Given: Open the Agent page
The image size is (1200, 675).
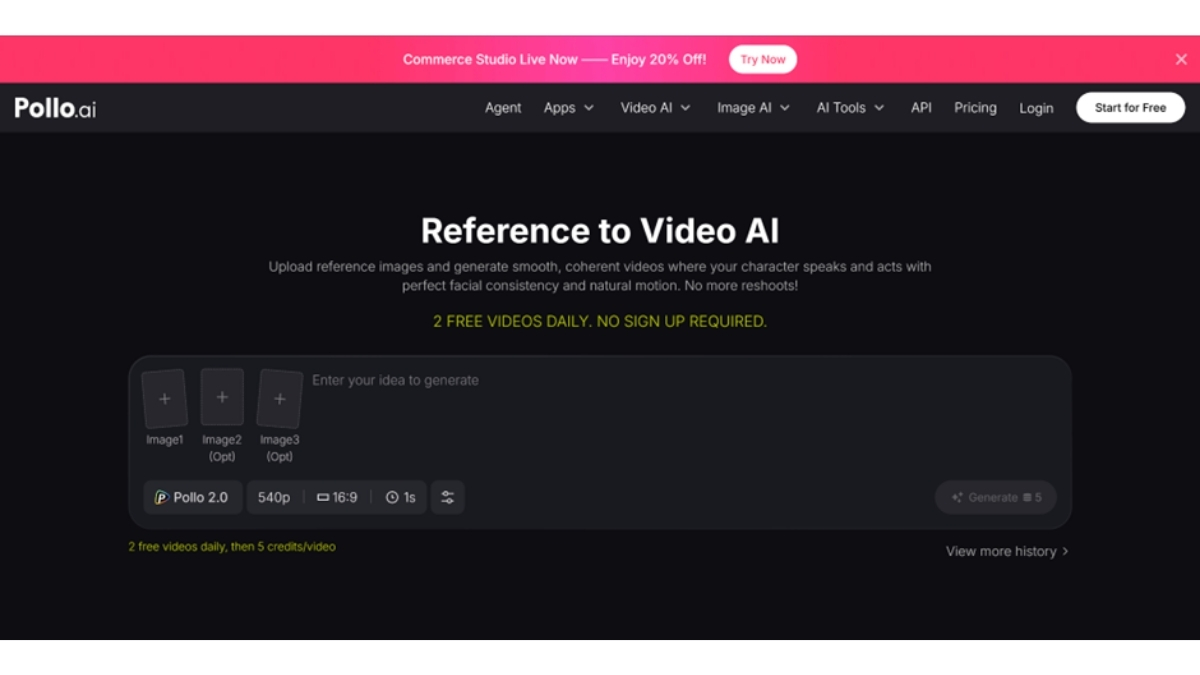Looking at the screenshot, I should [x=503, y=108].
